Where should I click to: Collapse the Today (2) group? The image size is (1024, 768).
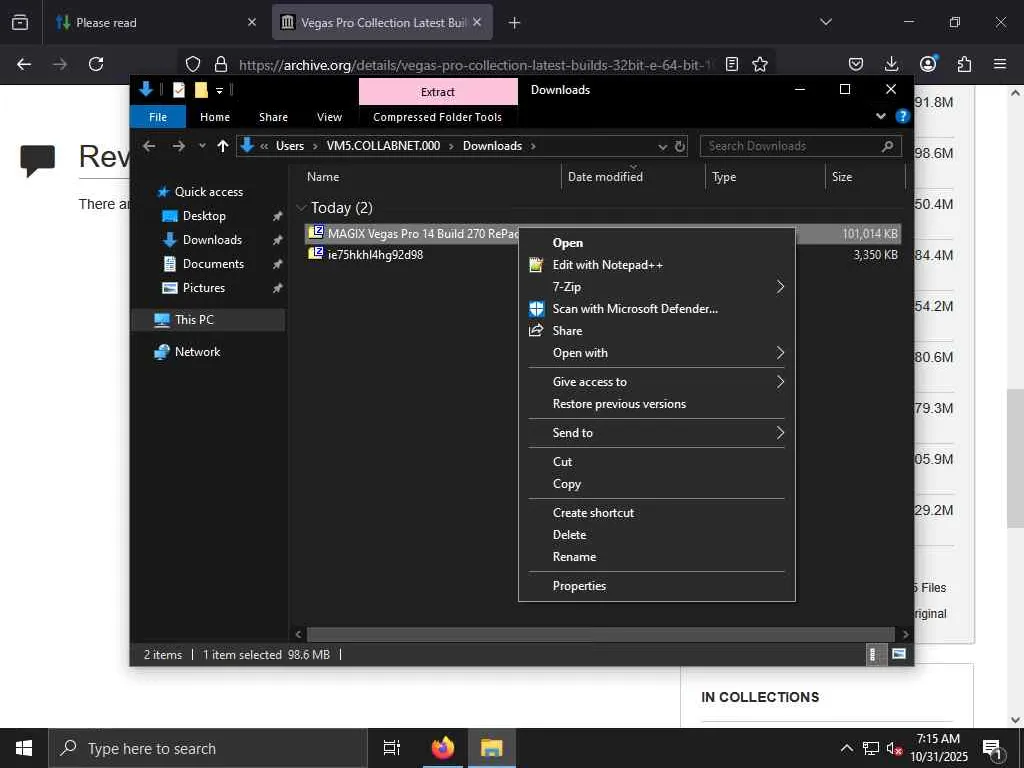tap(301, 208)
